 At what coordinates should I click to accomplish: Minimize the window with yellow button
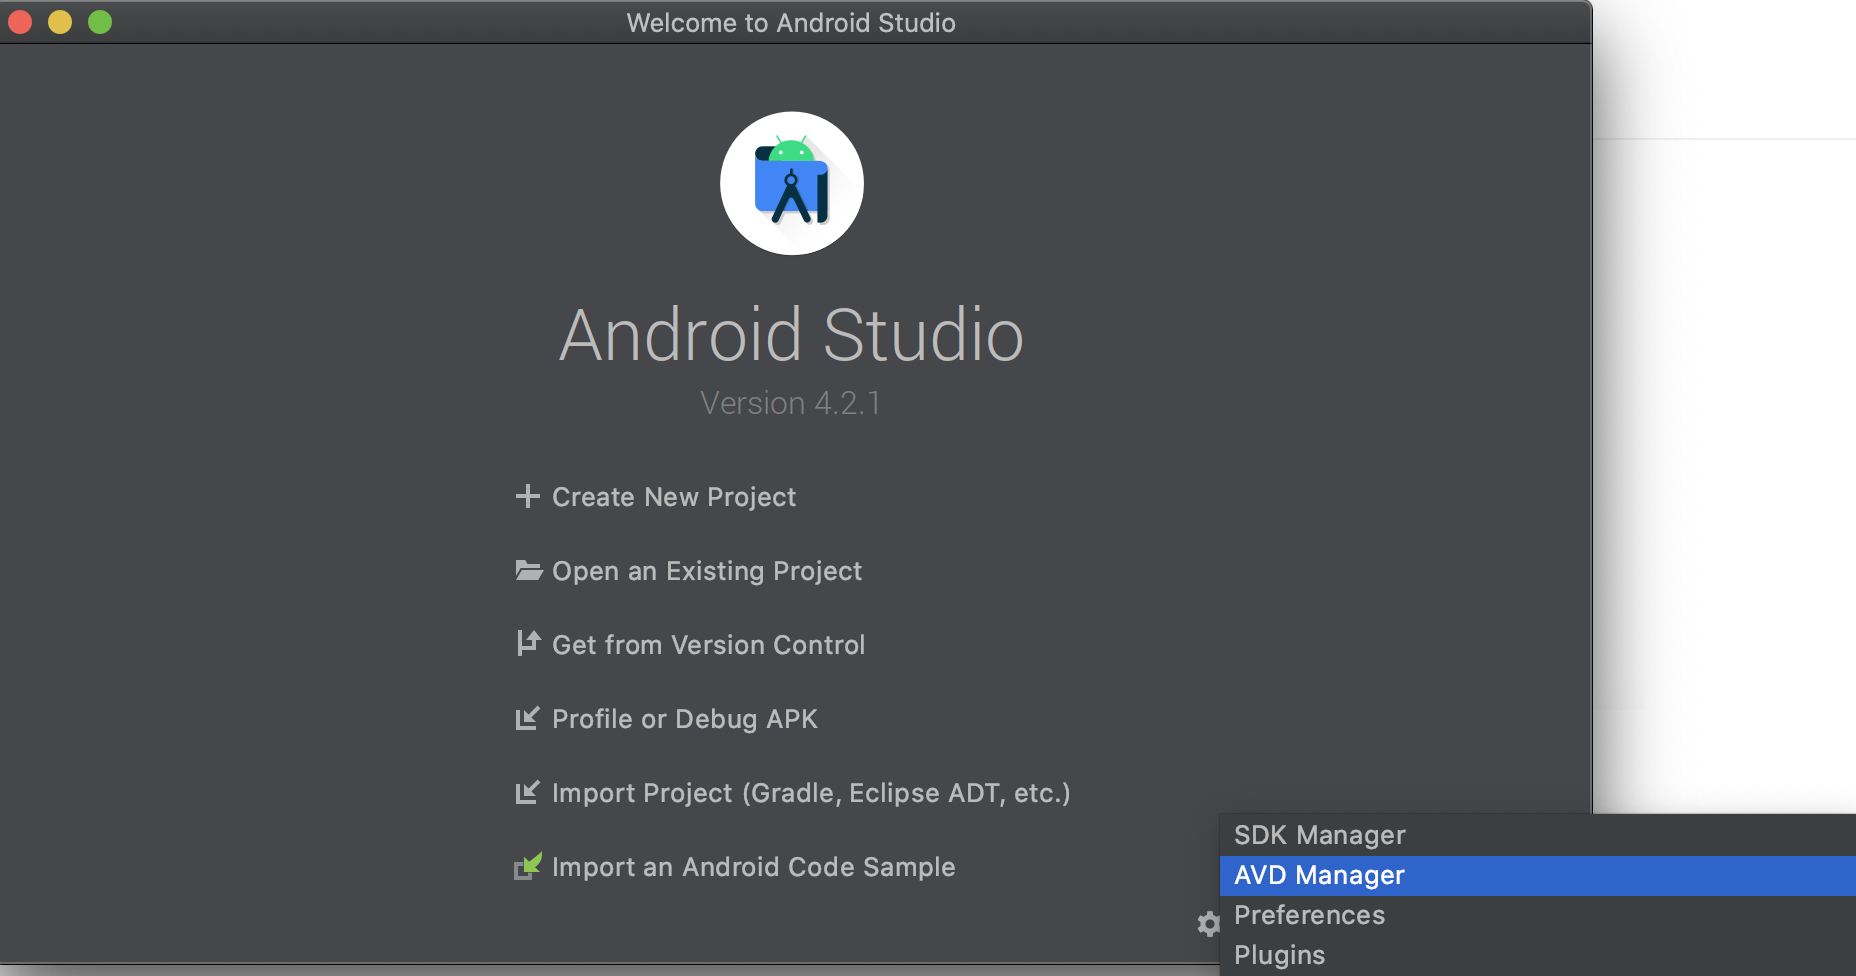tap(60, 22)
